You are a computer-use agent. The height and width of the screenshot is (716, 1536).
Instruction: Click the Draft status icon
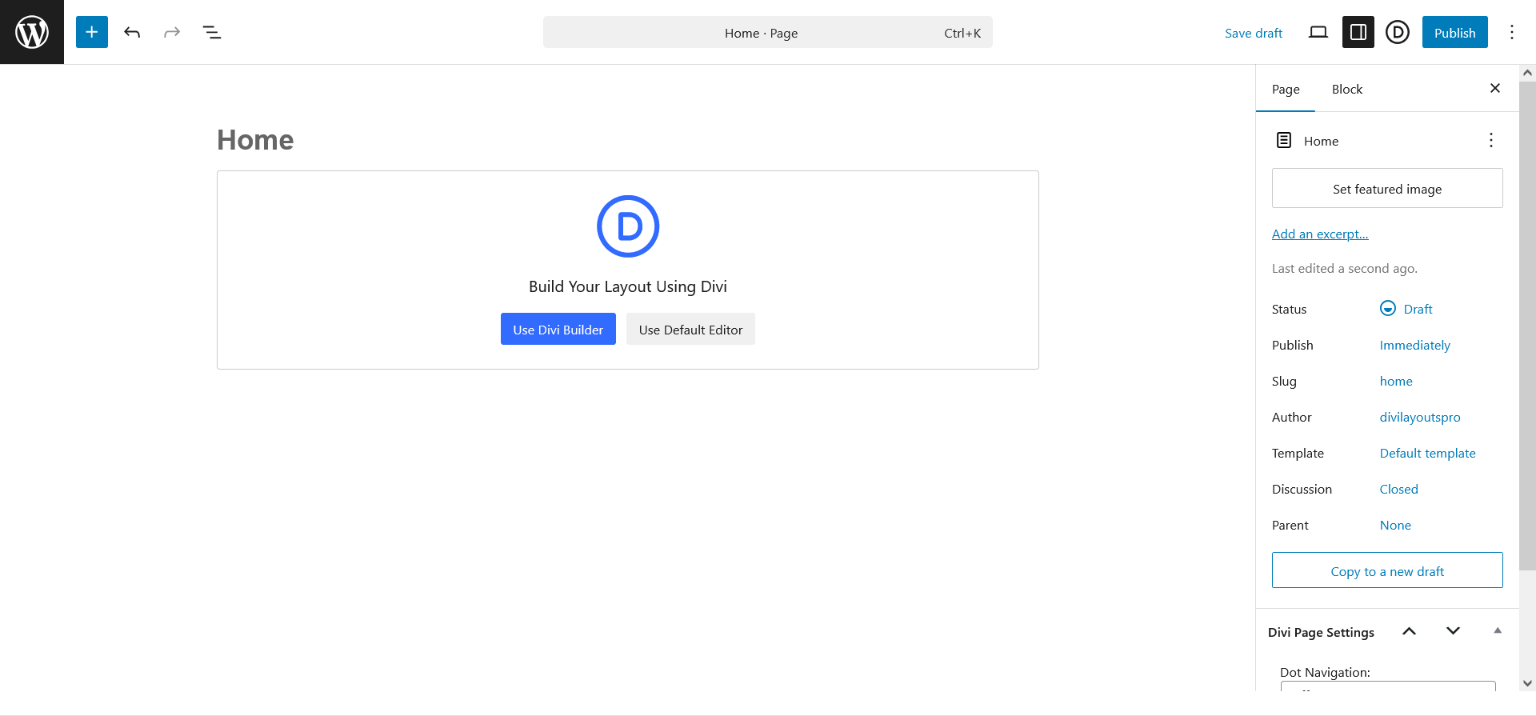pyautogui.click(x=1388, y=308)
